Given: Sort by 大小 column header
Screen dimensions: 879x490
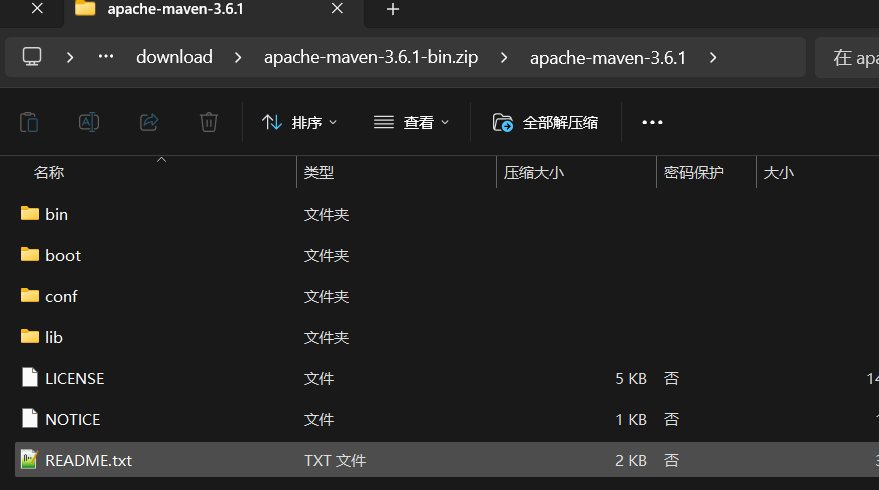Looking at the screenshot, I should tap(779, 173).
